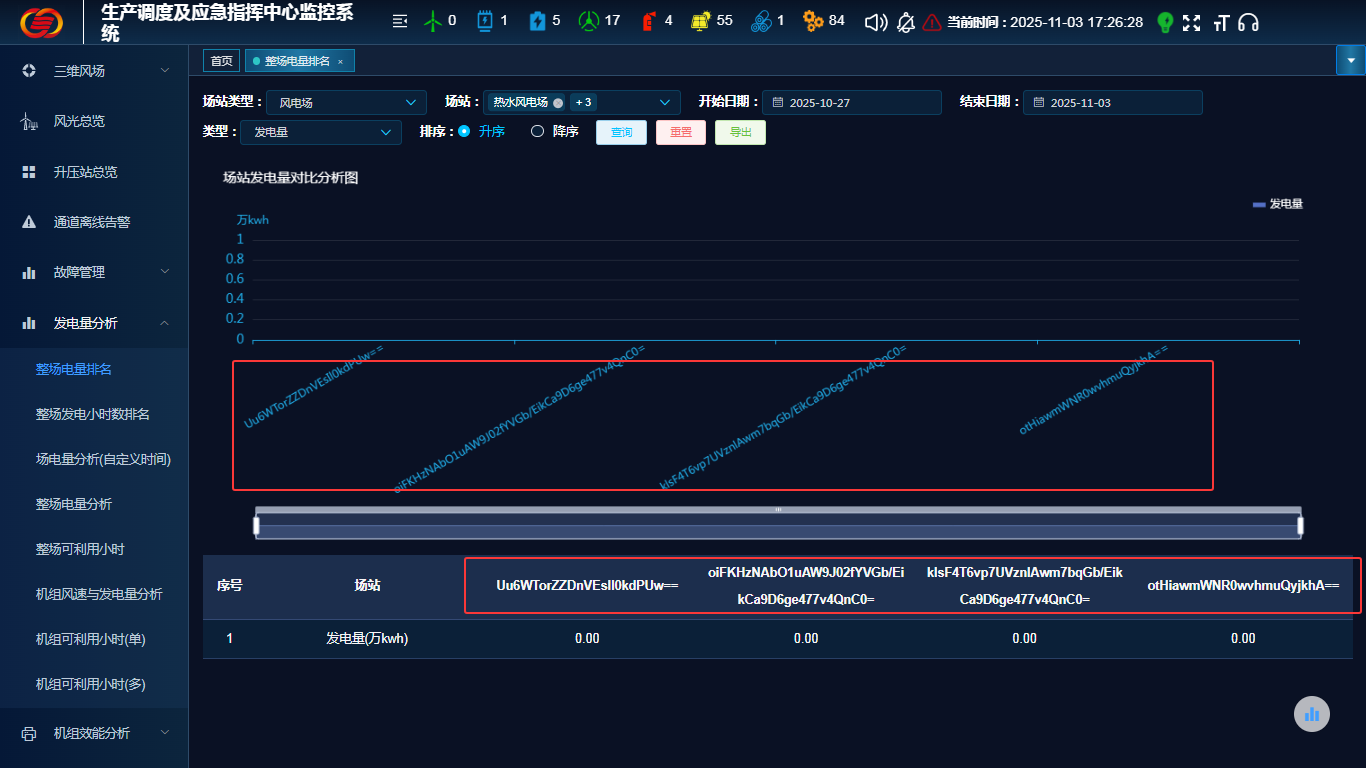Toggle the 发电量 legend series in chart
This screenshot has height=768, width=1366.
pos(1277,204)
